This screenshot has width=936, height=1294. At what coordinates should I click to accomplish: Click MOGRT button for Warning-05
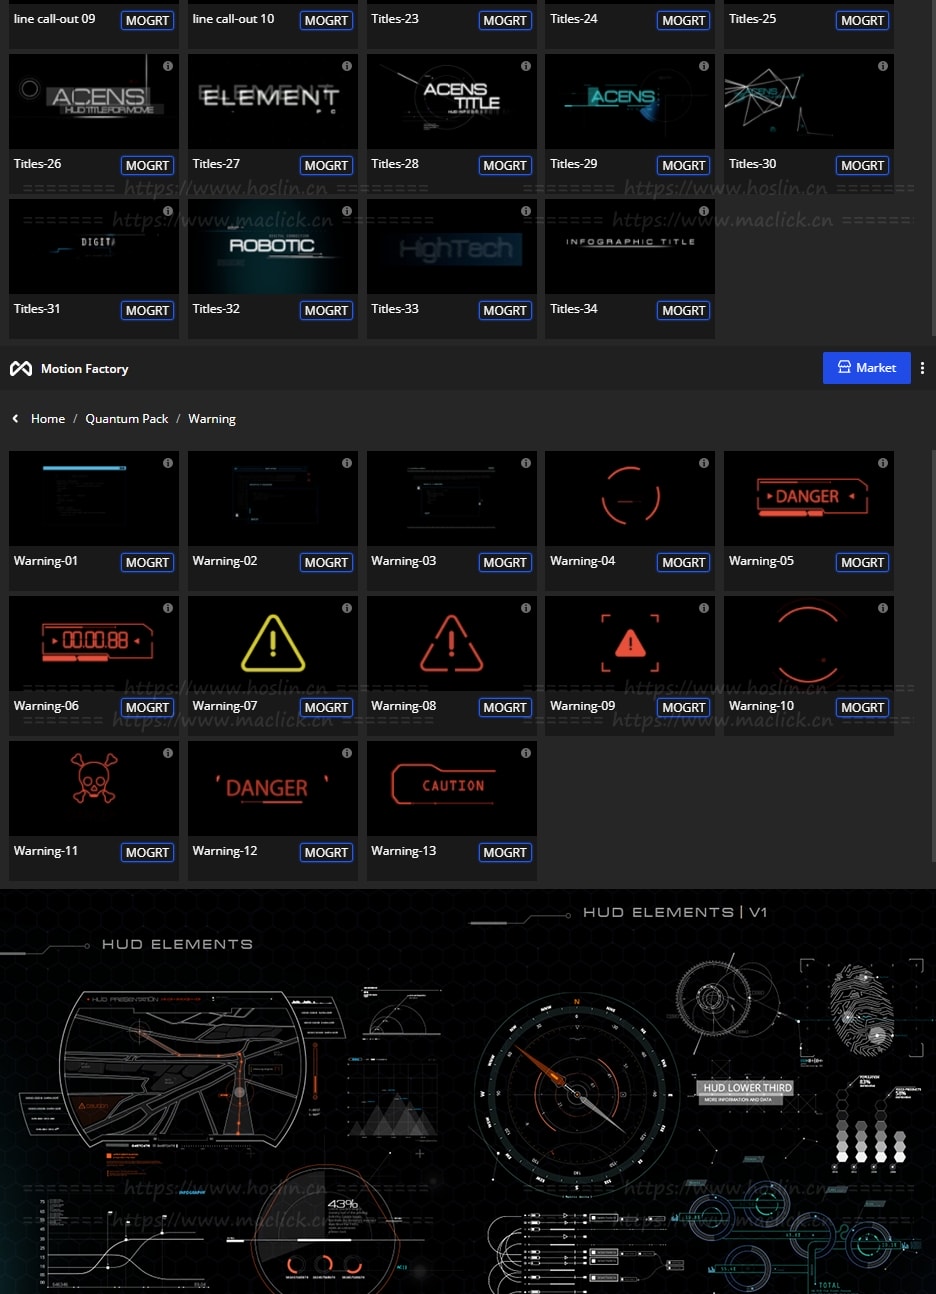click(863, 563)
